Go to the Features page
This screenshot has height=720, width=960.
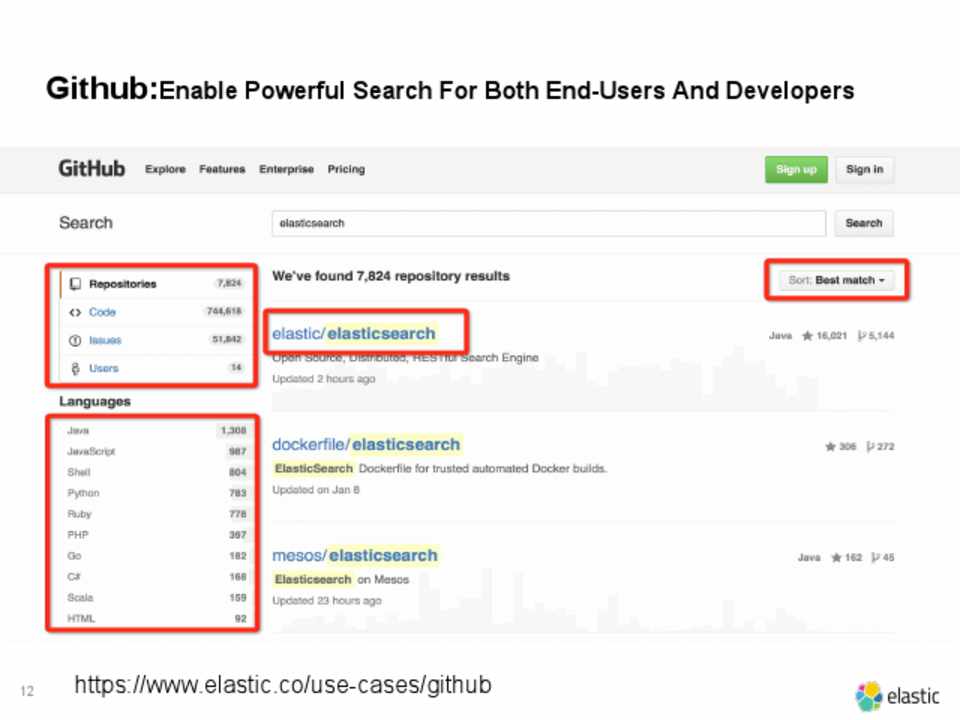(222, 170)
